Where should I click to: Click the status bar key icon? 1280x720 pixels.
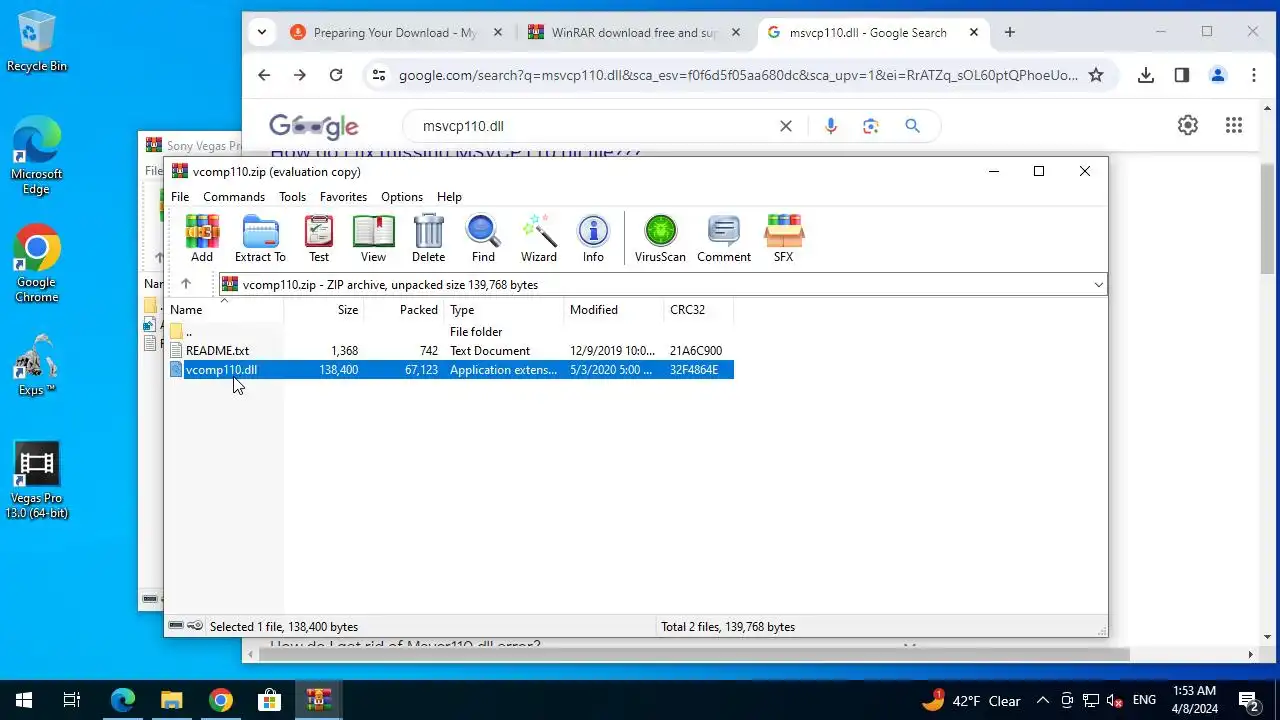tap(195, 626)
